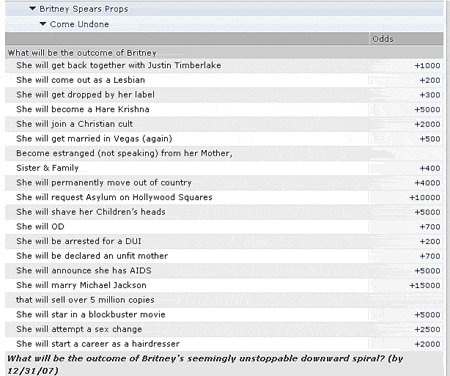This screenshot has width=450, height=376.
Task: Select 'She will be declared an unfit mother'
Action: [92, 256]
